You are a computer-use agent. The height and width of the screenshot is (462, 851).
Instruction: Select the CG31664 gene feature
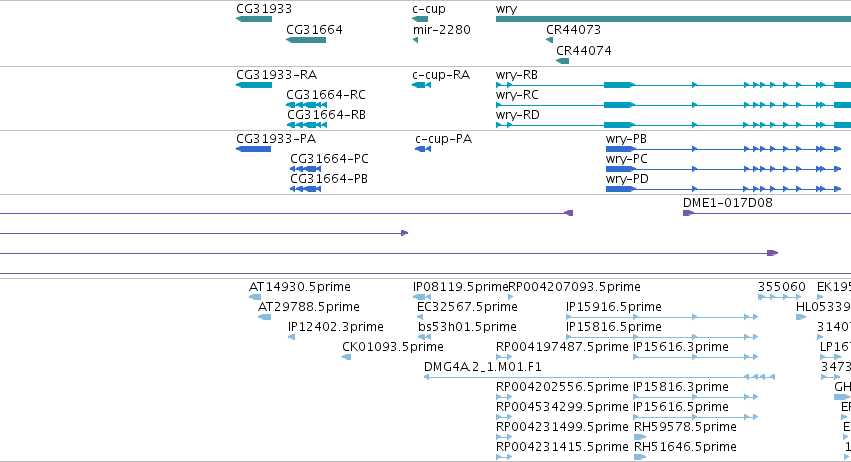point(306,40)
